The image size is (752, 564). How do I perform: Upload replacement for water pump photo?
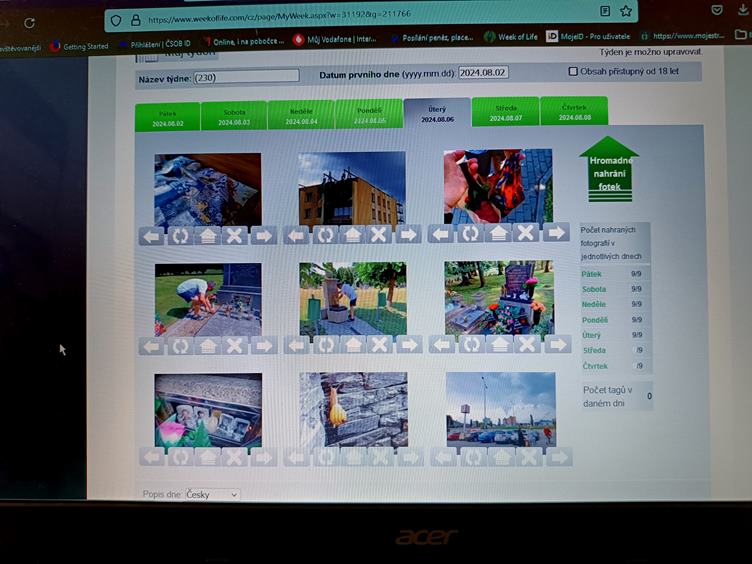tap(353, 345)
